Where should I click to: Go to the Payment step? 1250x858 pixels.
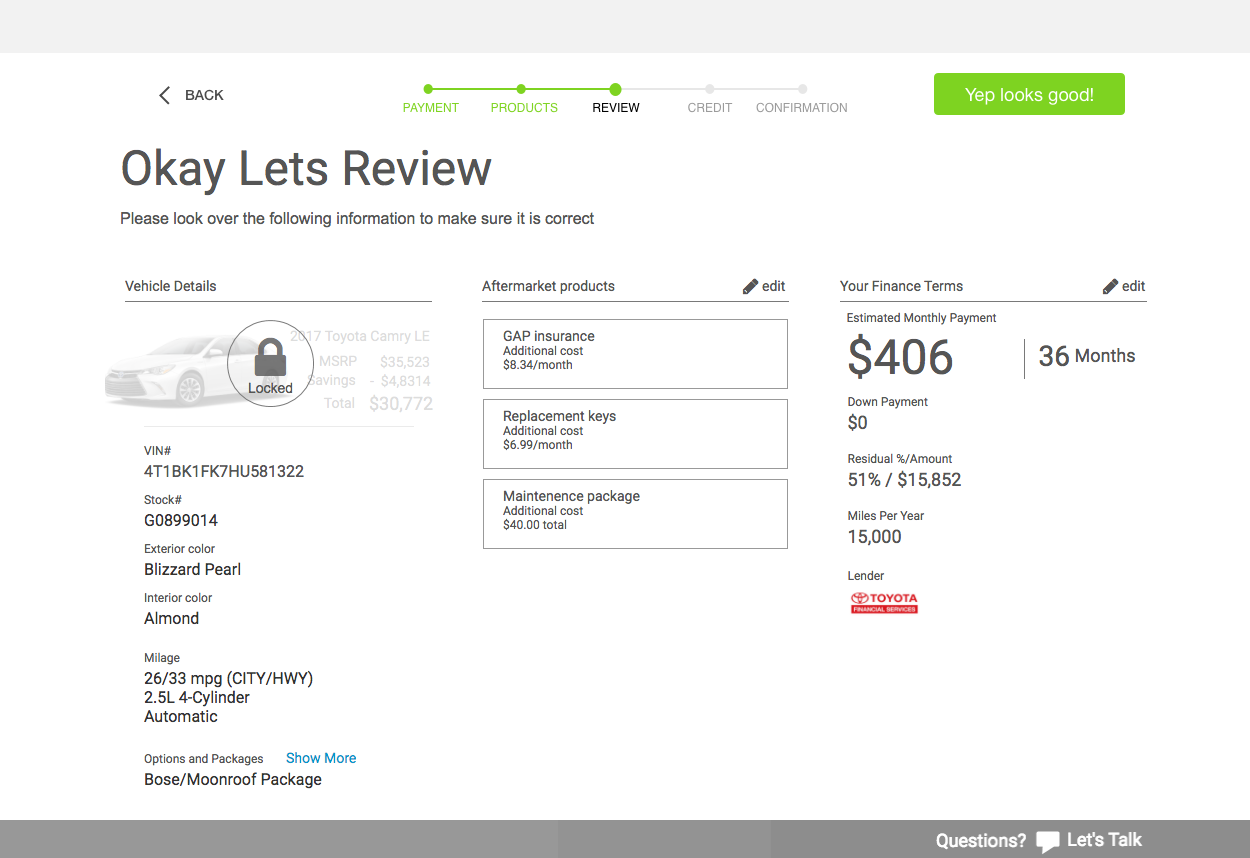pos(430,107)
